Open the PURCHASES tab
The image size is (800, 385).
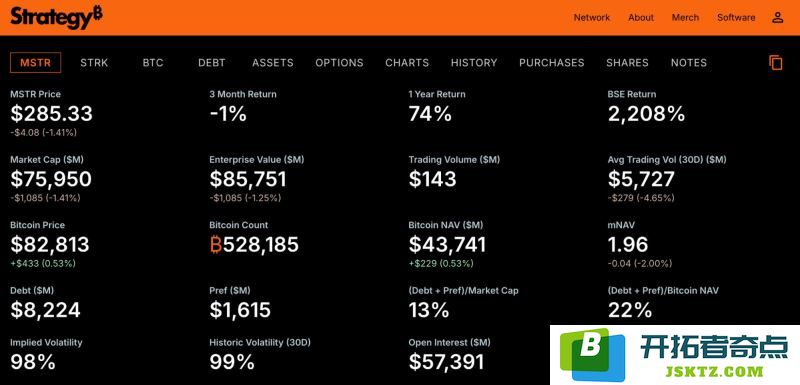[x=552, y=63]
